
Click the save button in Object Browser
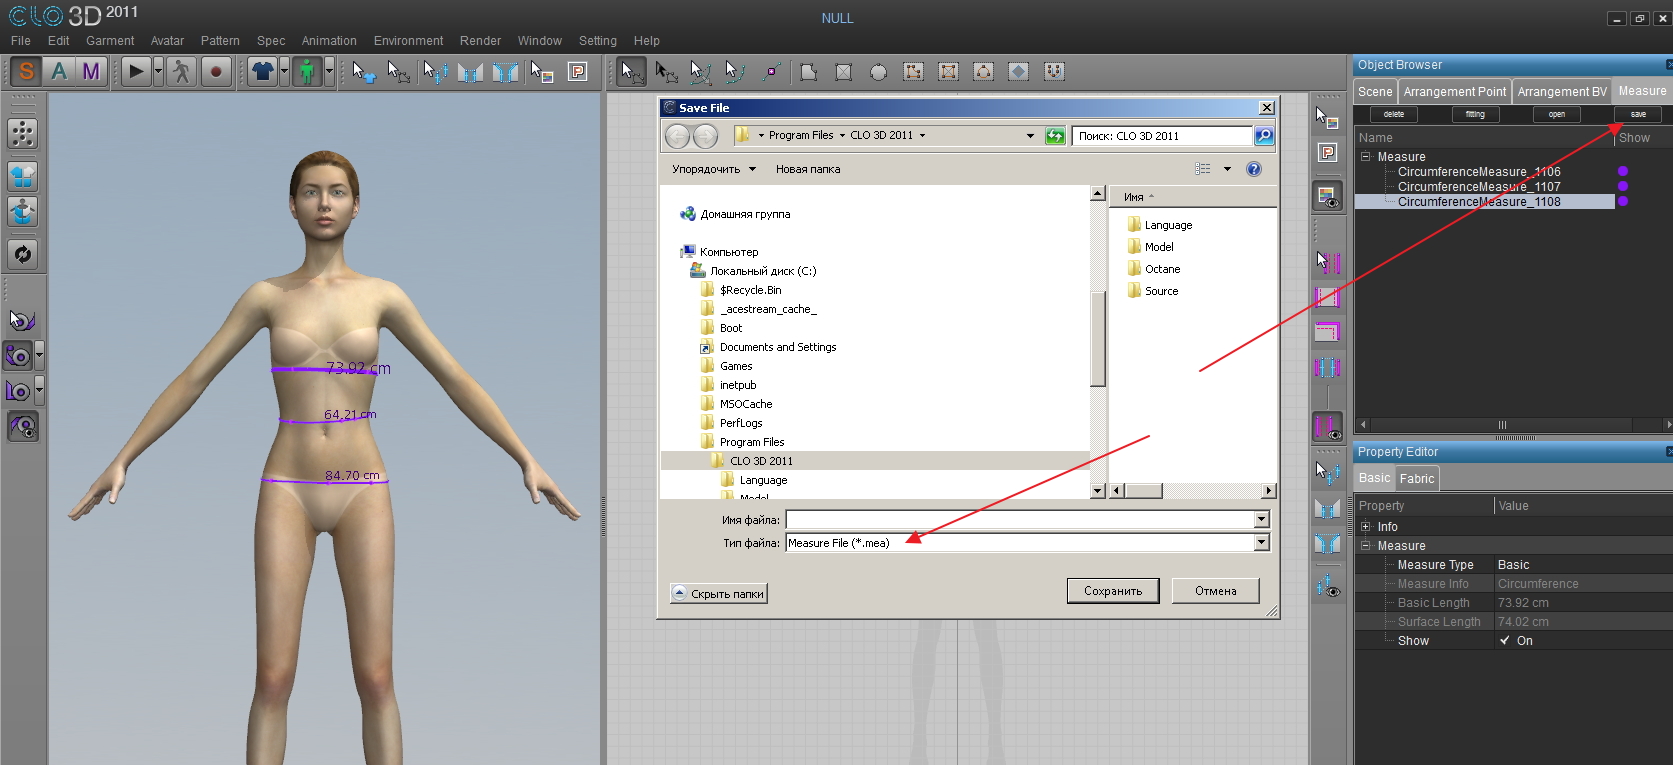click(1638, 115)
